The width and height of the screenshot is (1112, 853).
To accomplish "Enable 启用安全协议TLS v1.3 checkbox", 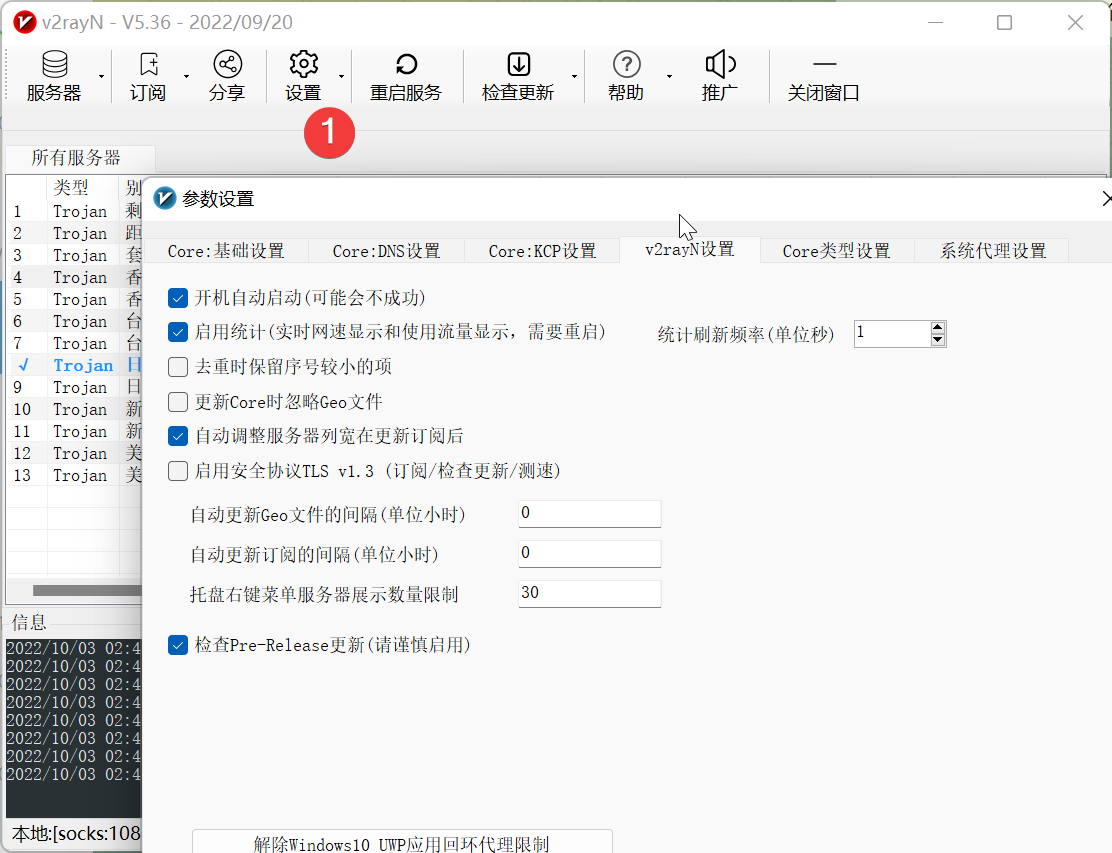I will click(178, 471).
